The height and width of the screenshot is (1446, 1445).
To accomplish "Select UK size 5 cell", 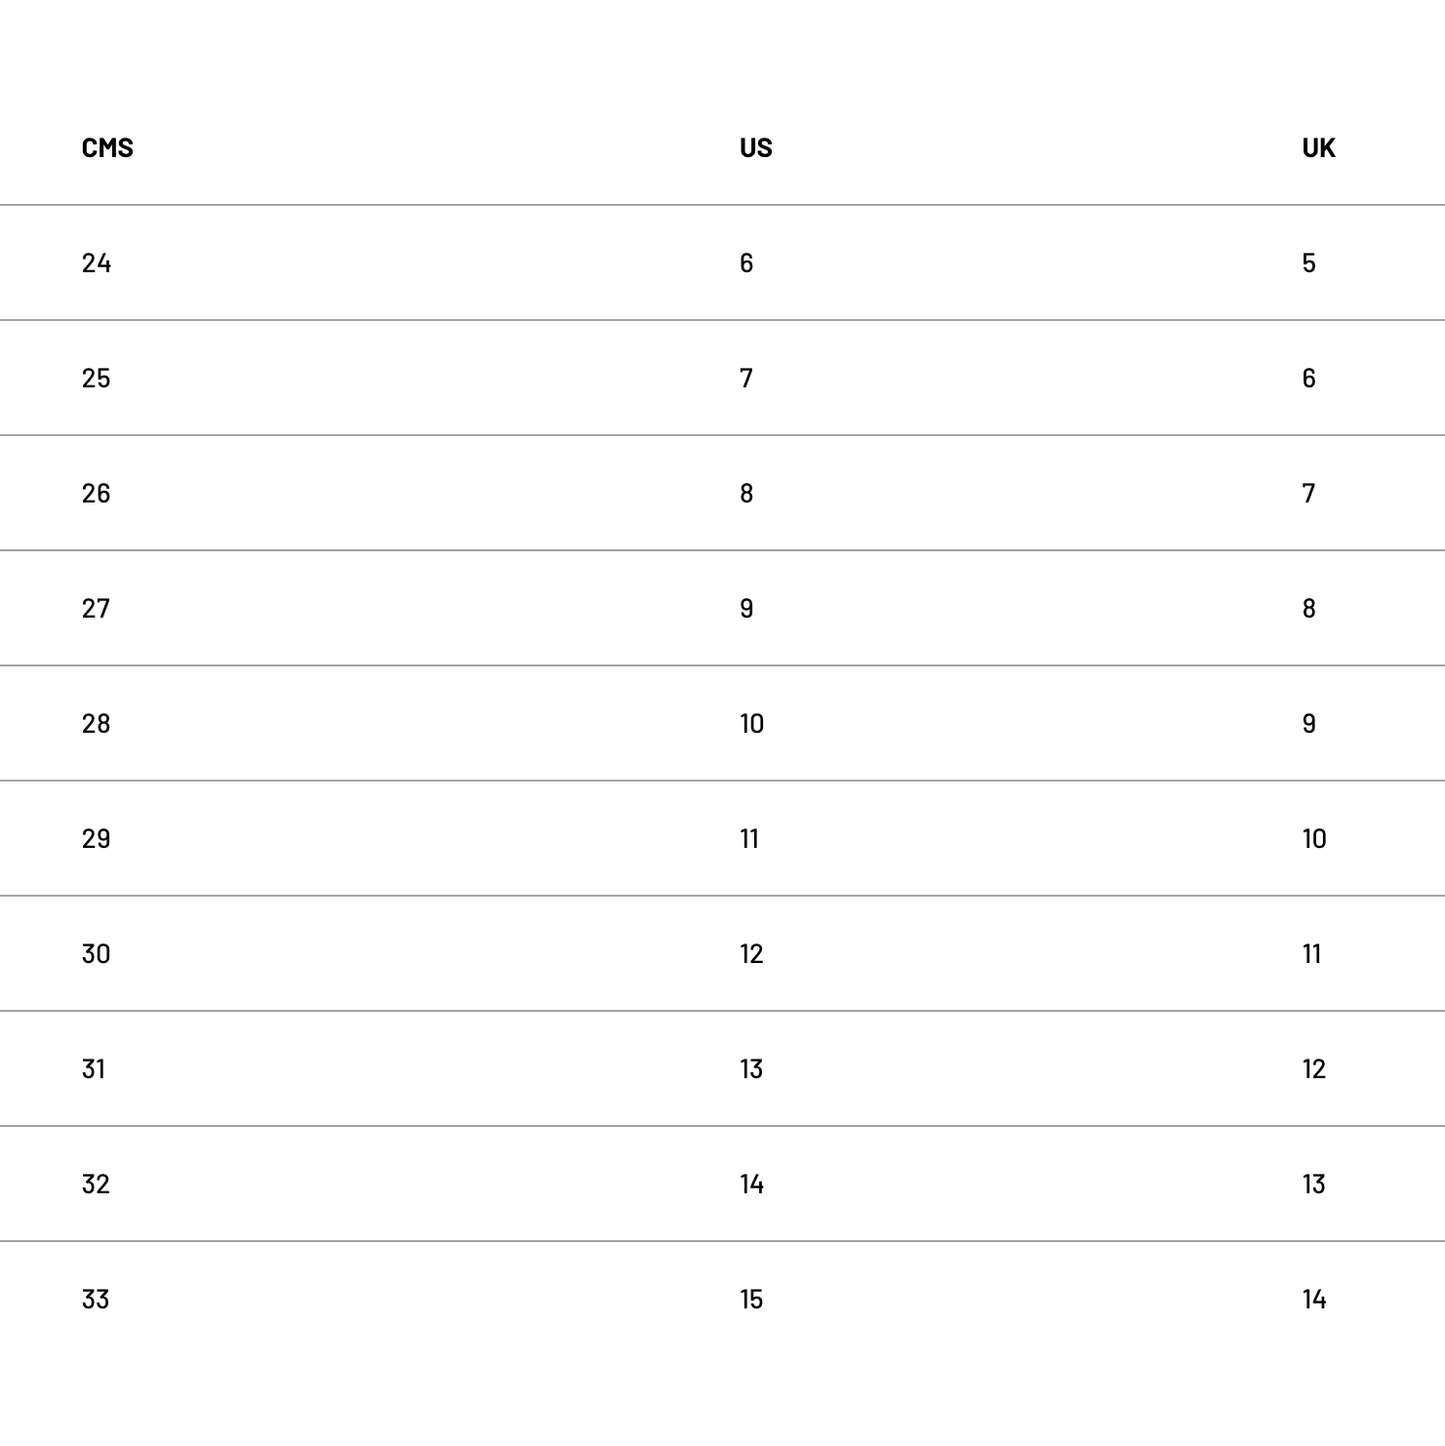I will (x=1308, y=263).
